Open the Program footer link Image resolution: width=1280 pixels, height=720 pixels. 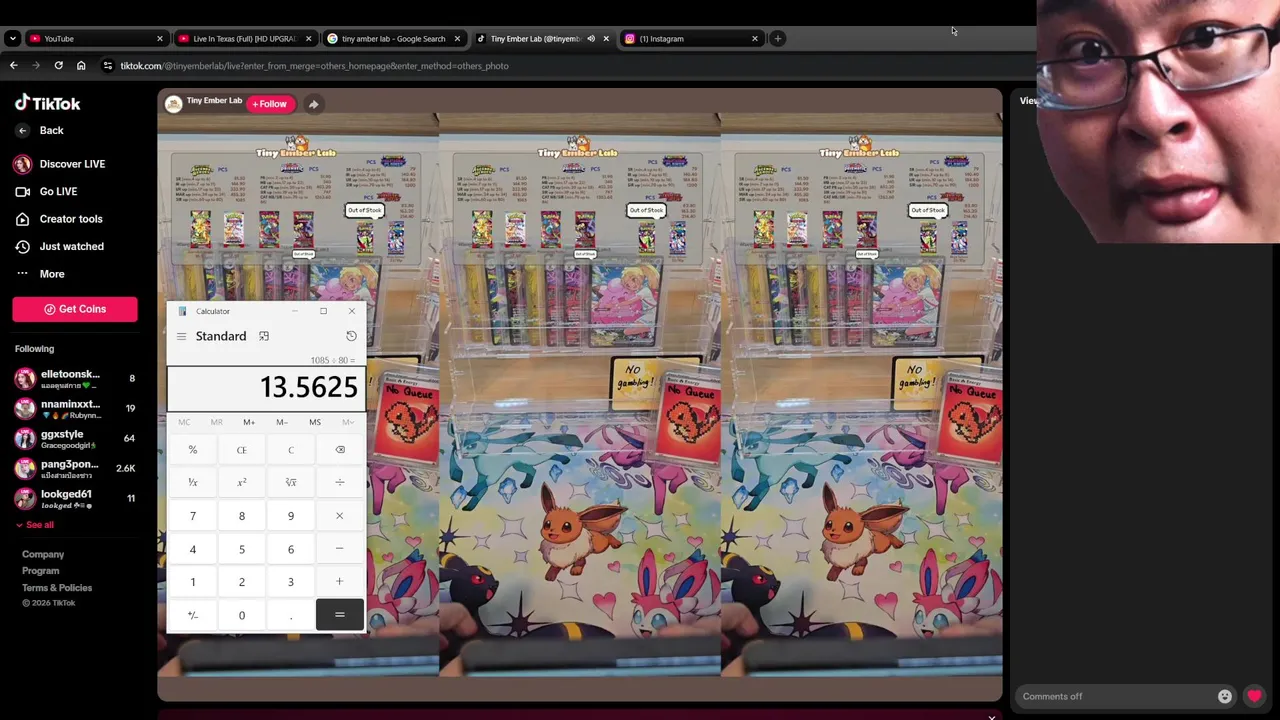(x=41, y=571)
